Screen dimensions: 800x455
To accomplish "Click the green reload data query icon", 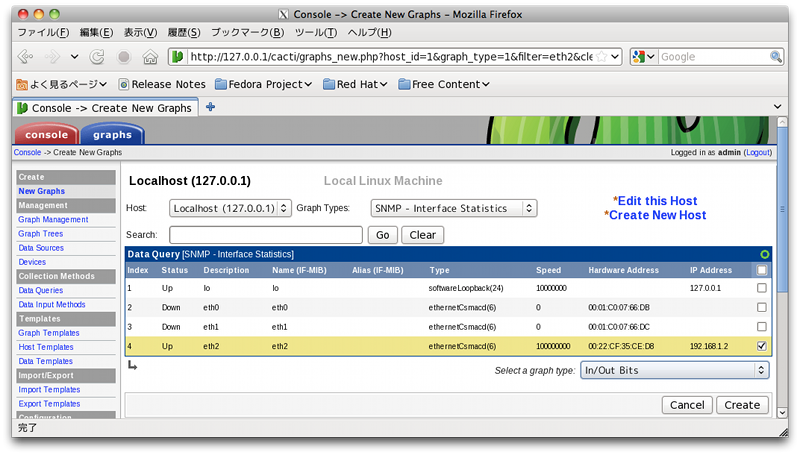I will (765, 255).
